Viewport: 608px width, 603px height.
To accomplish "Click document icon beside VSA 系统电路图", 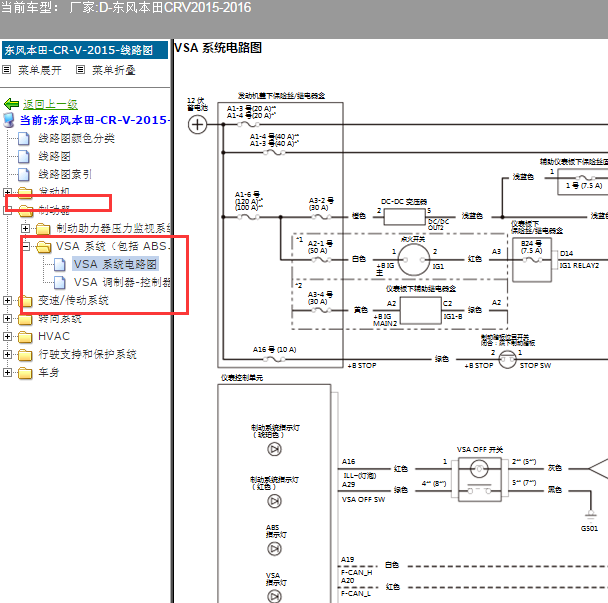I will 60,264.
